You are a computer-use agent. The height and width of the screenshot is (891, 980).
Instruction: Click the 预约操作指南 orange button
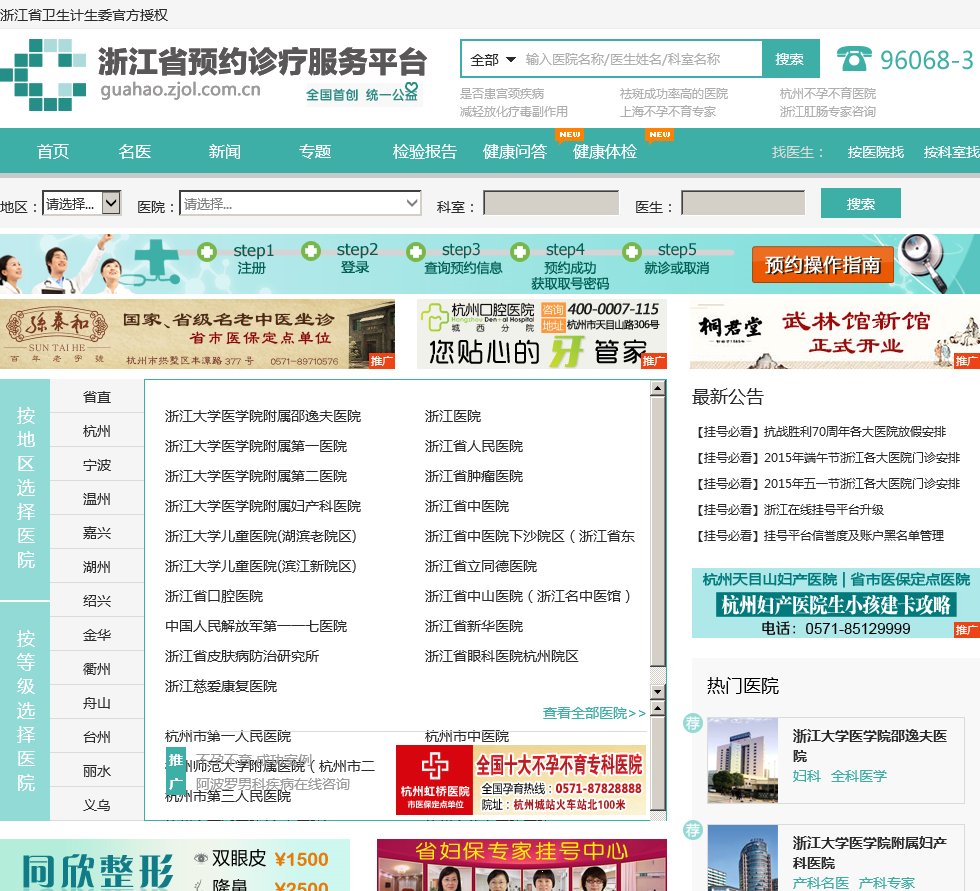(822, 265)
